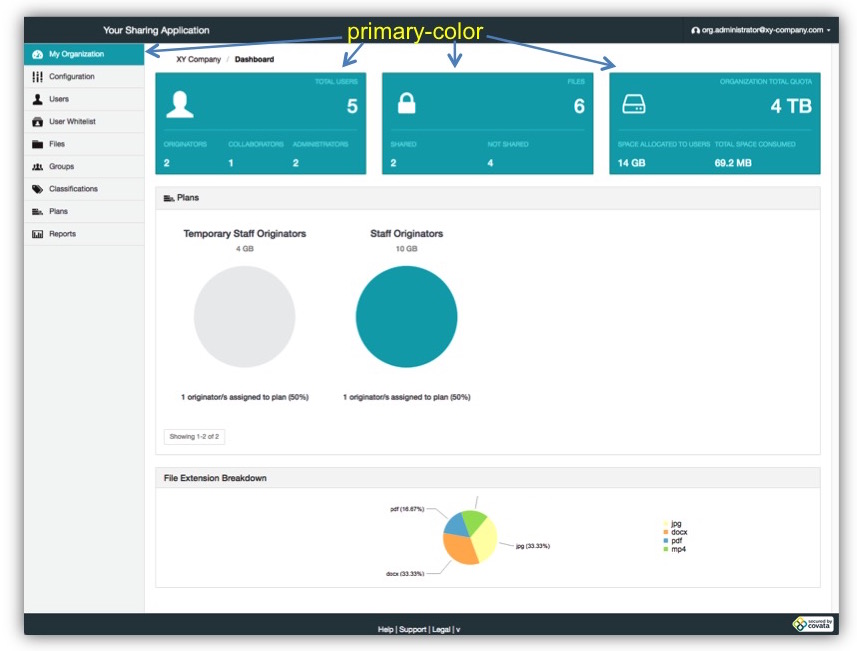
Task: Click the User Whitelist icon in sidebar
Action: click(37, 122)
